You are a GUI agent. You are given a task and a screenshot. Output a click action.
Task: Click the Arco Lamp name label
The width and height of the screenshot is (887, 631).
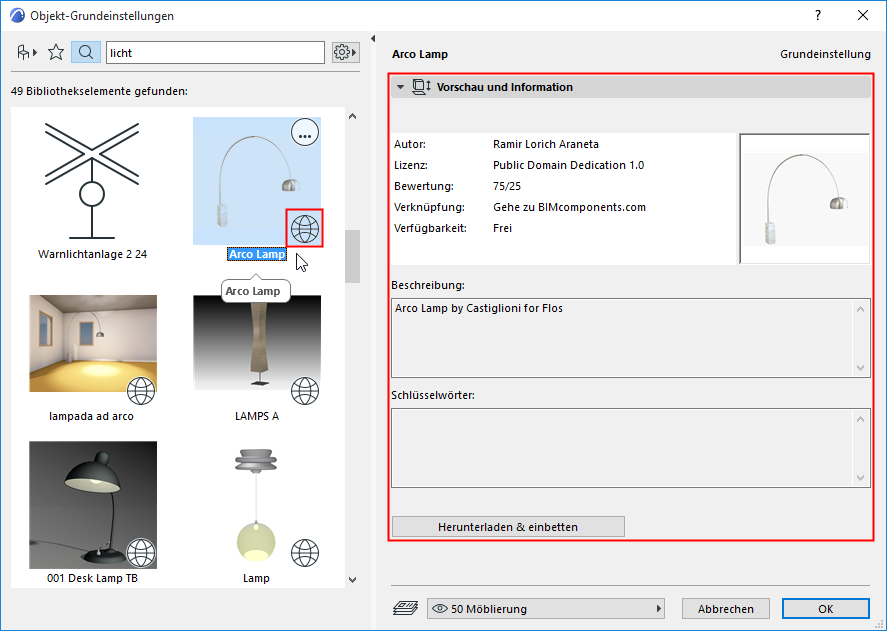click(x=257, y=254)
